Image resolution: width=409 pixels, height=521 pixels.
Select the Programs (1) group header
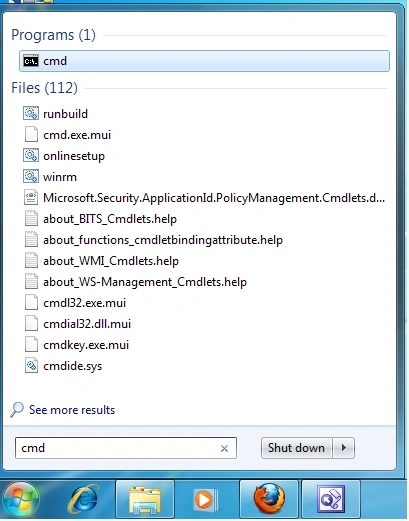click(x=53, y=35)
